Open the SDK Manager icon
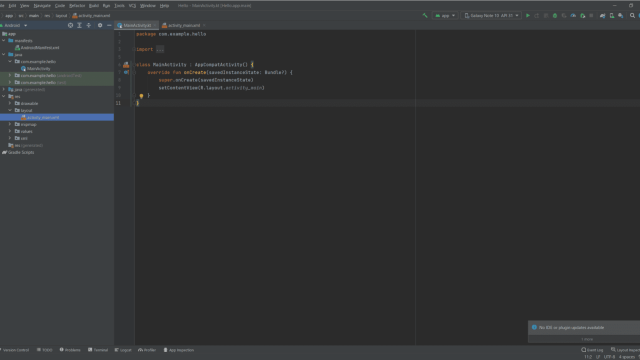The width and height of the screenshot is (640, 360). coord(620,16)
